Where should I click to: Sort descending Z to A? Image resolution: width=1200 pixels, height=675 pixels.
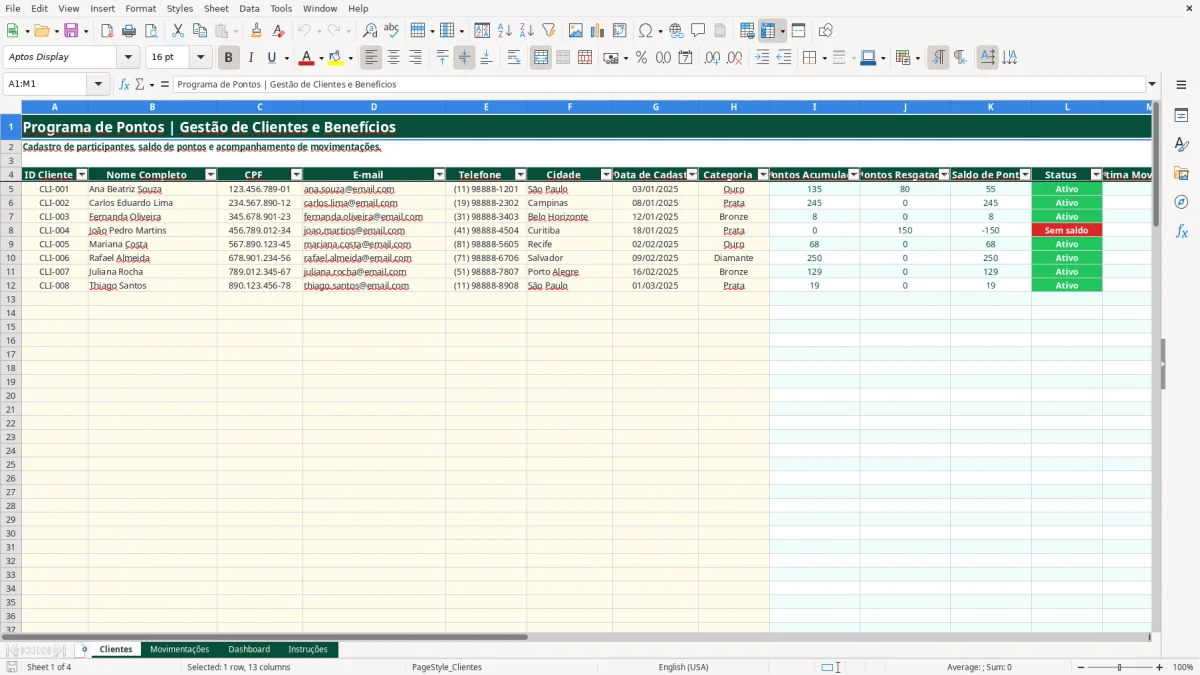coord(526,31)
